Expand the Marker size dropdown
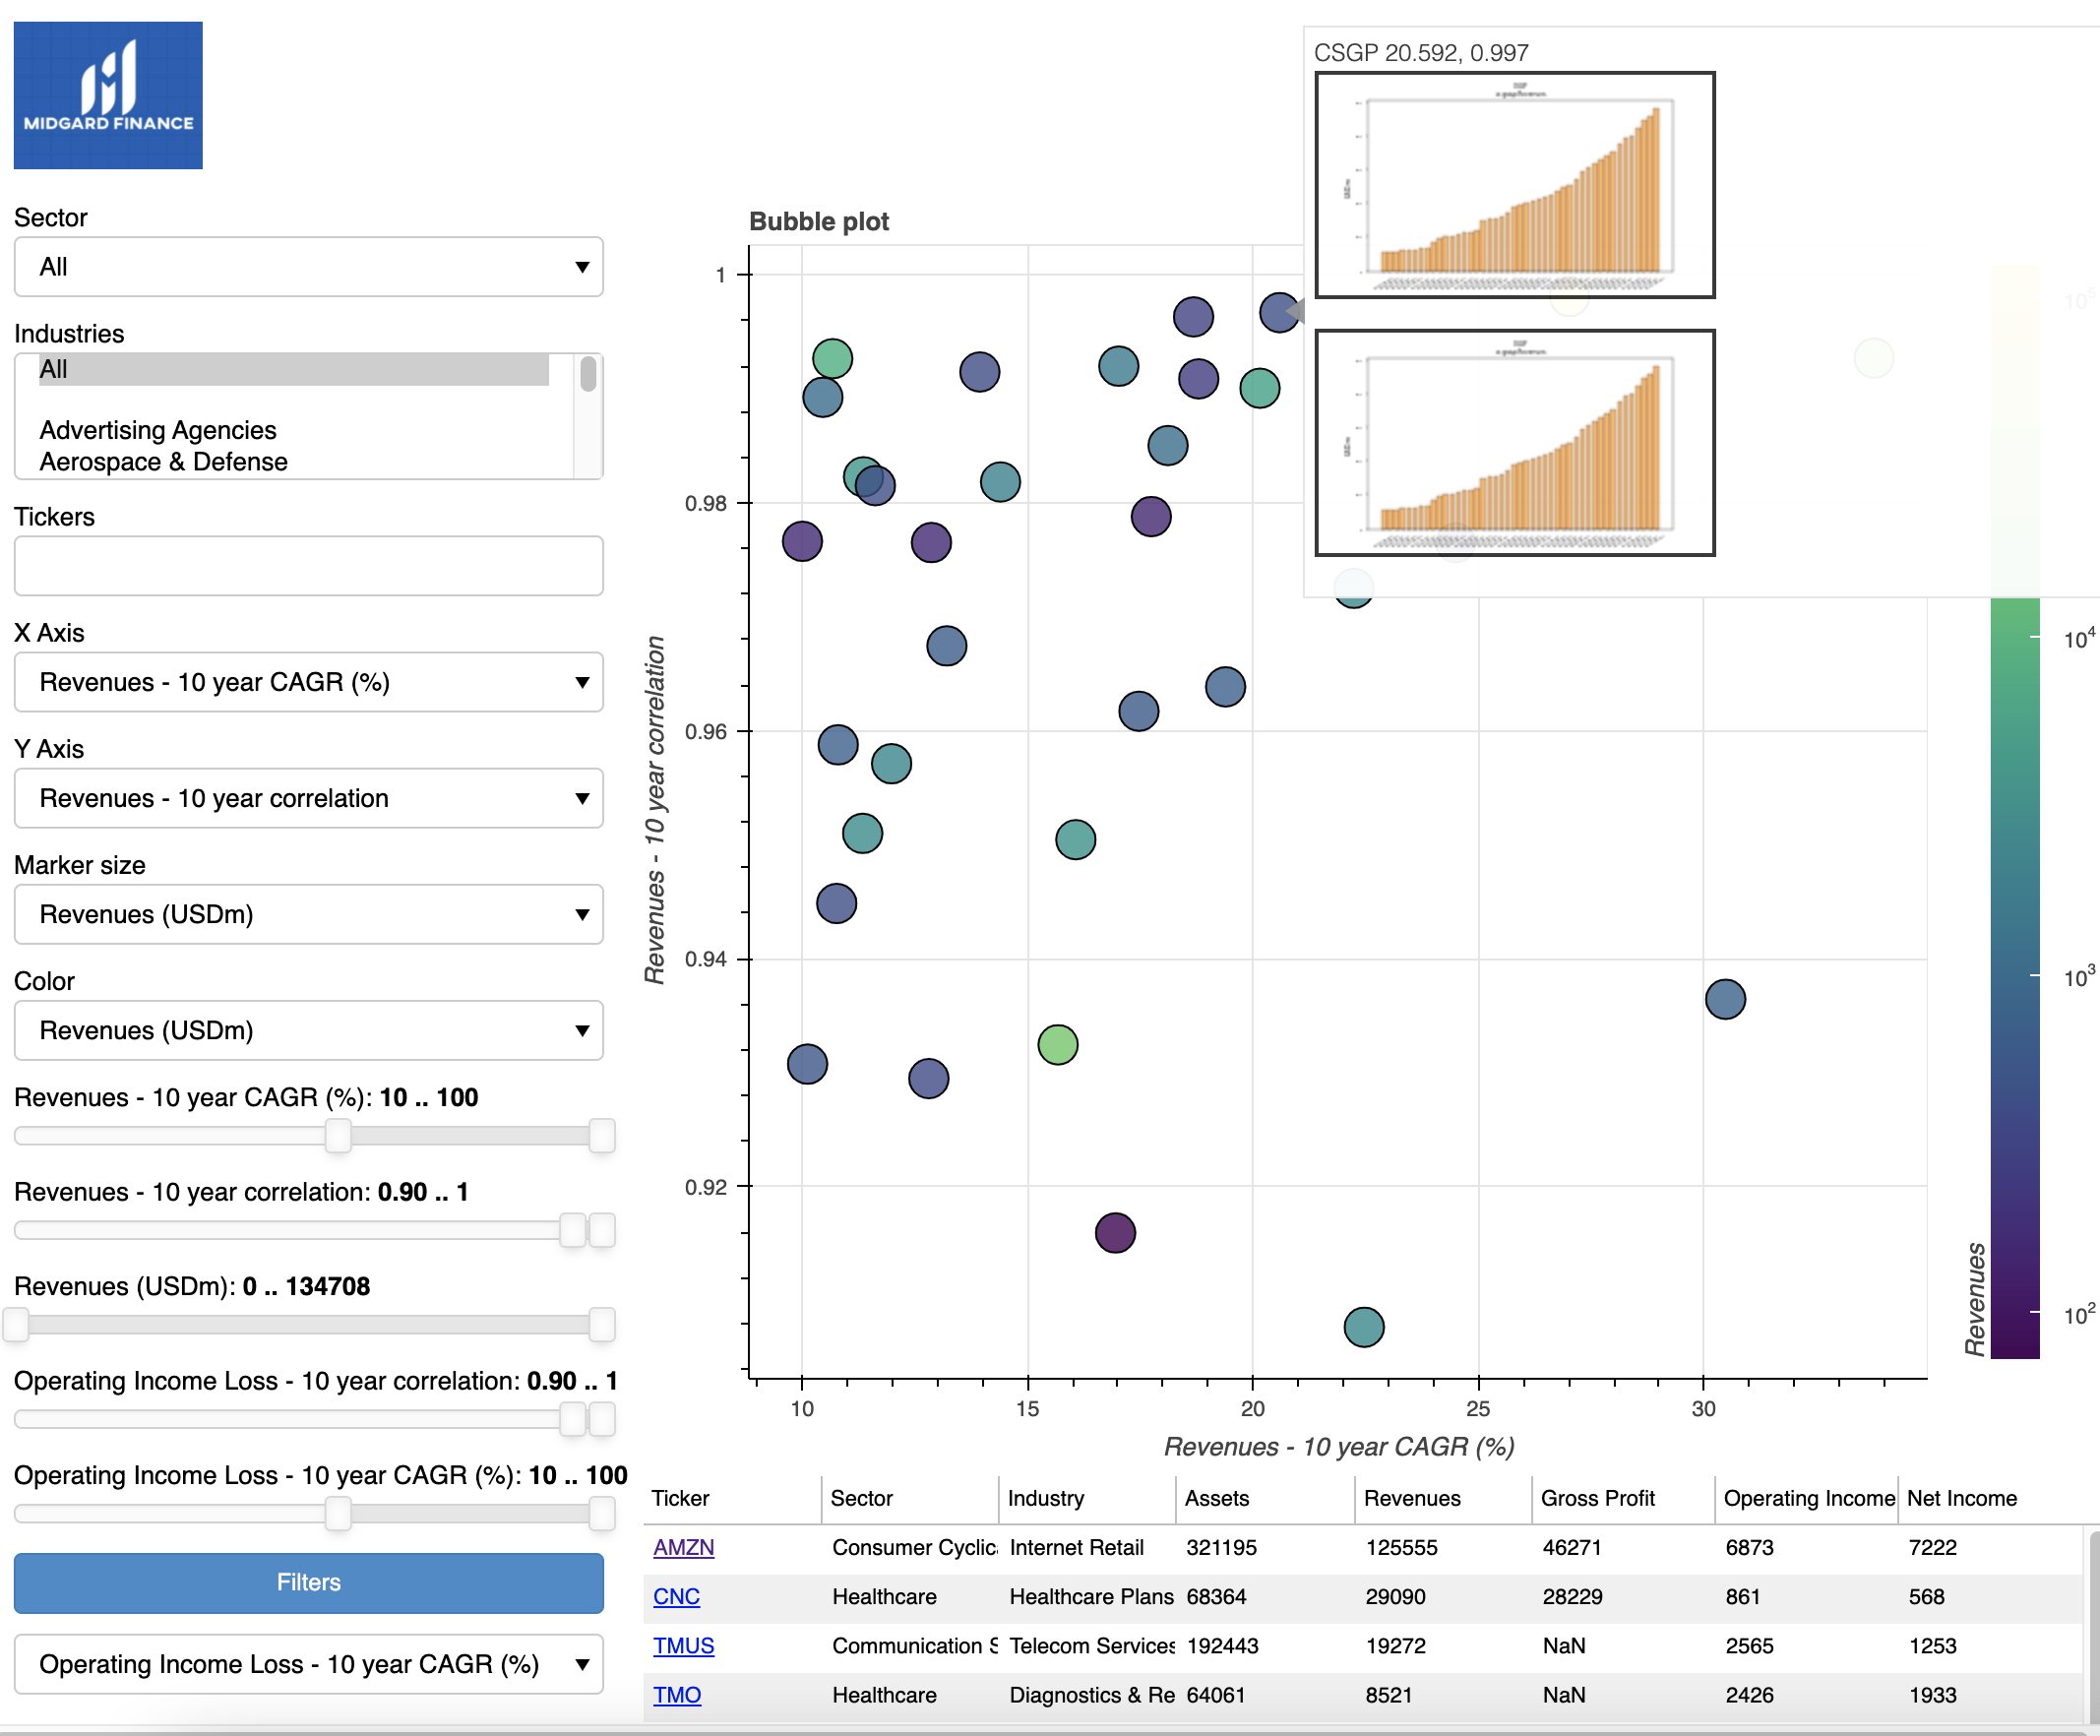This screenshot has height=1736, width=2100. pyautogui.click(x=308, y=914)
